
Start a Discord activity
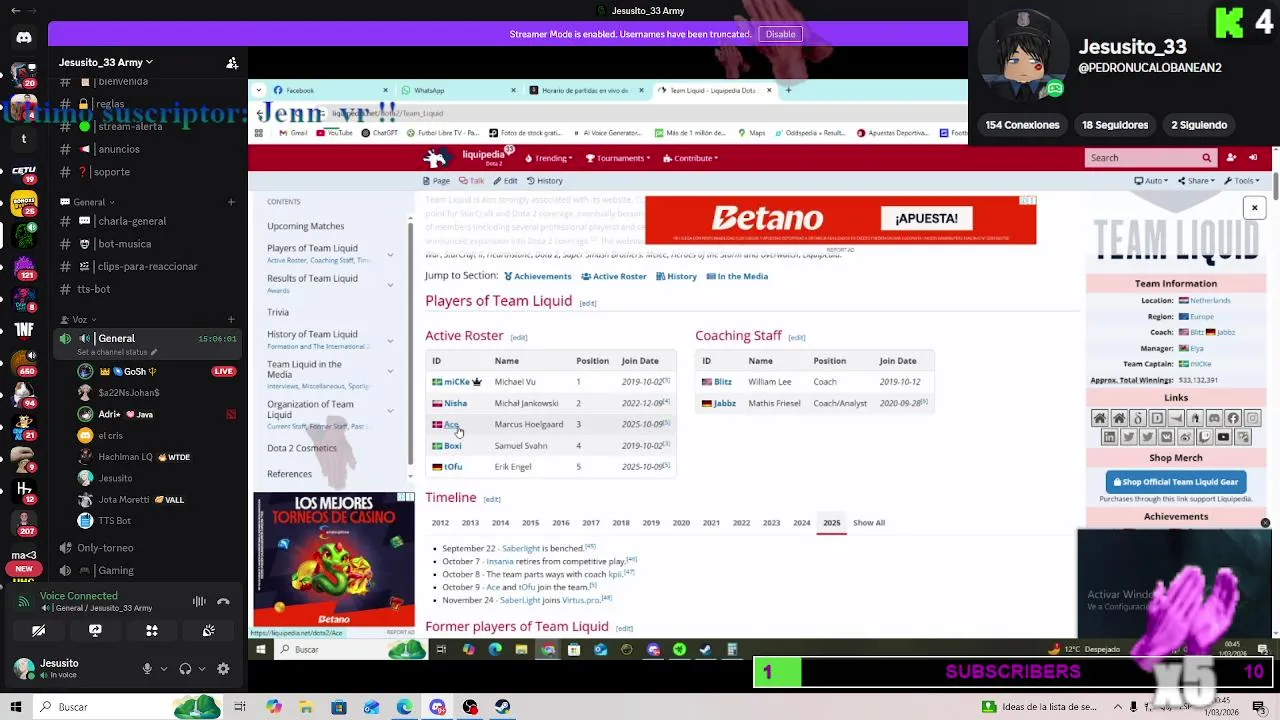click(x=152, y=631)
